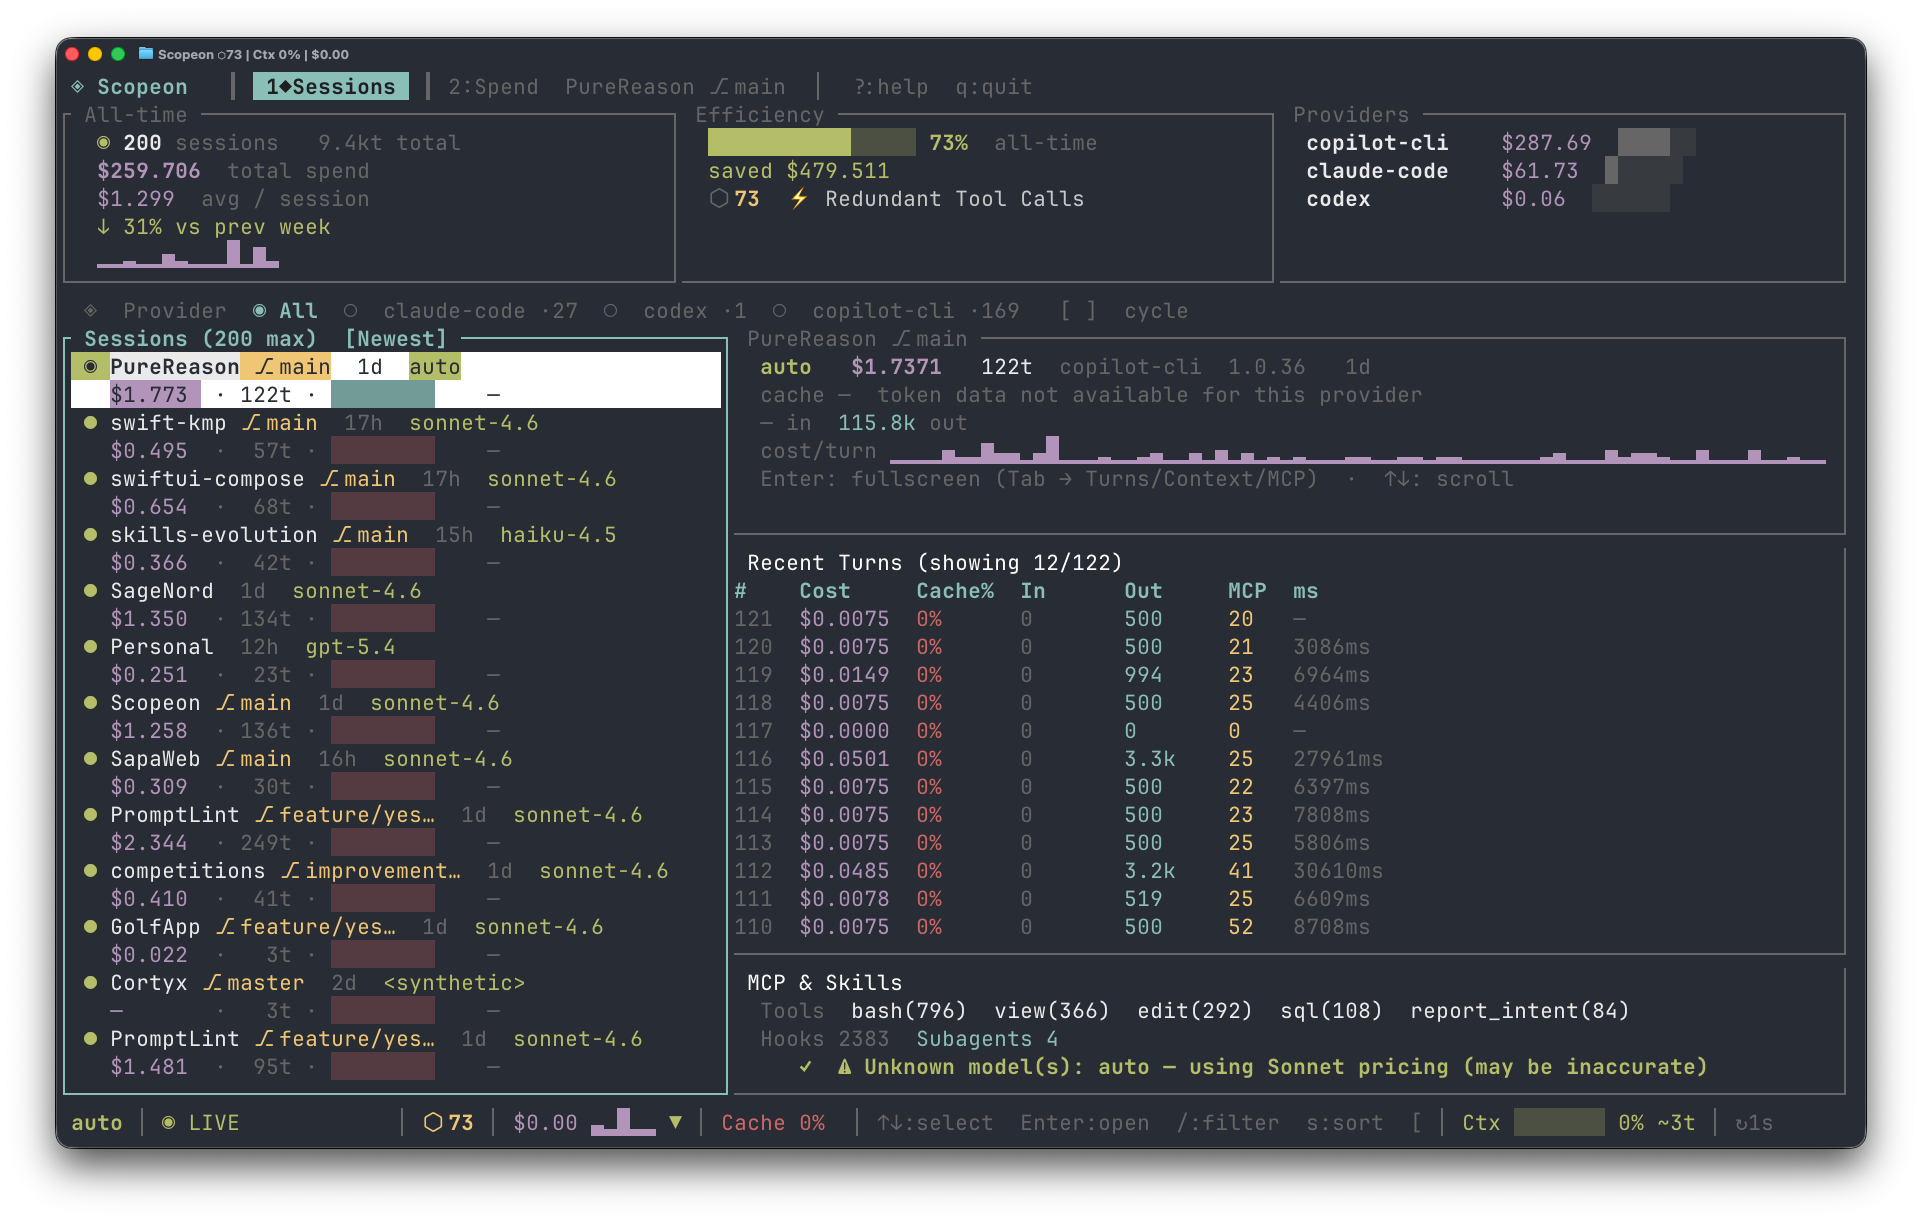1922x1222 pixels.
Task: Click the $0.00 sparkline in status bar
Action: click(x=623, y=1122)
